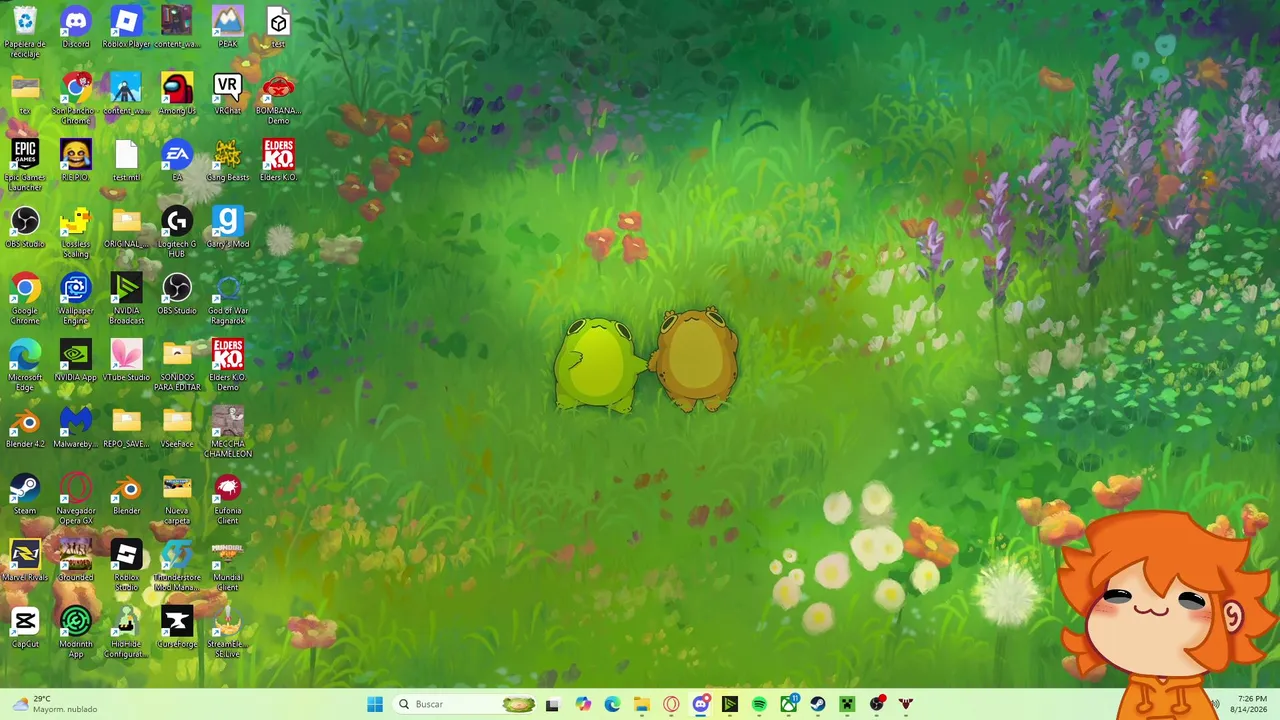Open the taskbar clock and date
This screenshot has height=720, width=1280.
(1251, 704)
